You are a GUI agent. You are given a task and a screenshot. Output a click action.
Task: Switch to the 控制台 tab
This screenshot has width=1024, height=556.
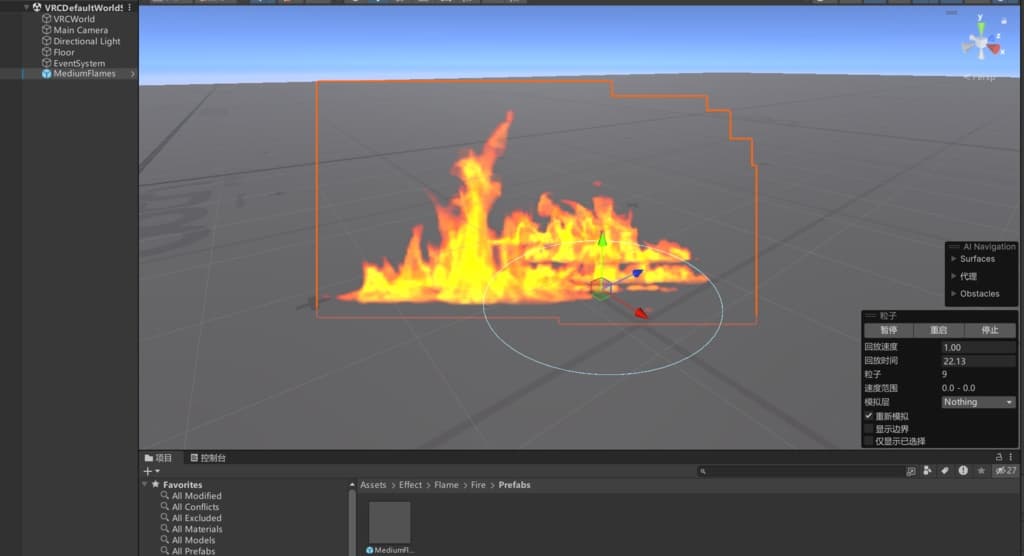(x=208, y=458)
